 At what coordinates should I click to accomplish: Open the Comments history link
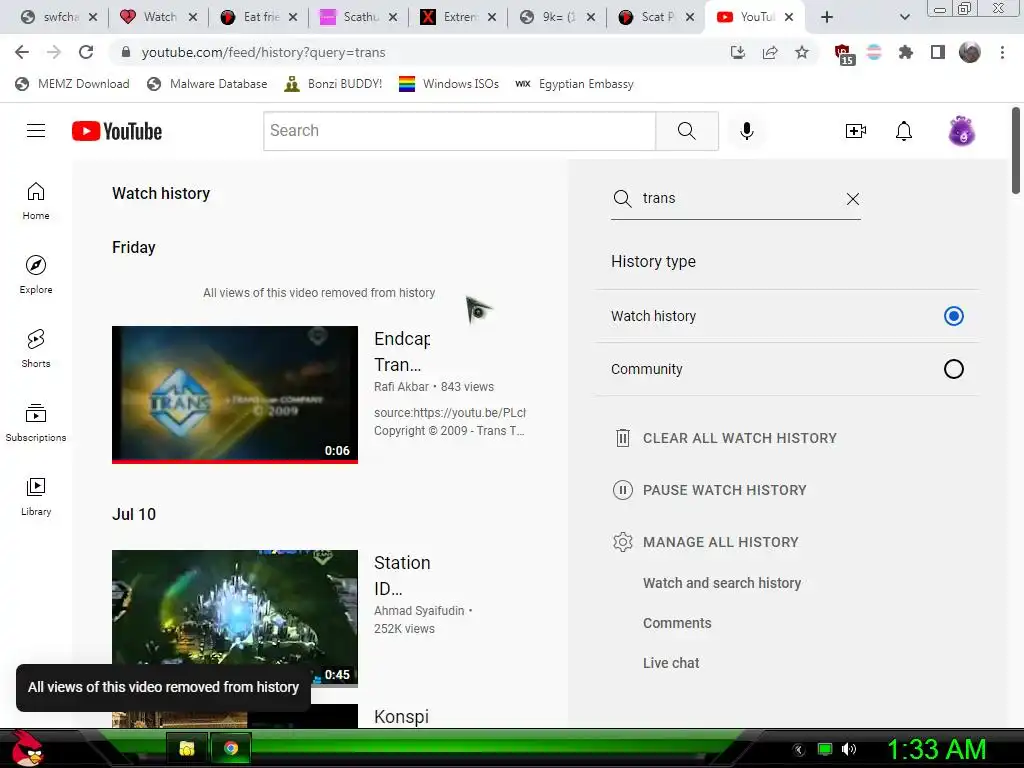[677, 623]
